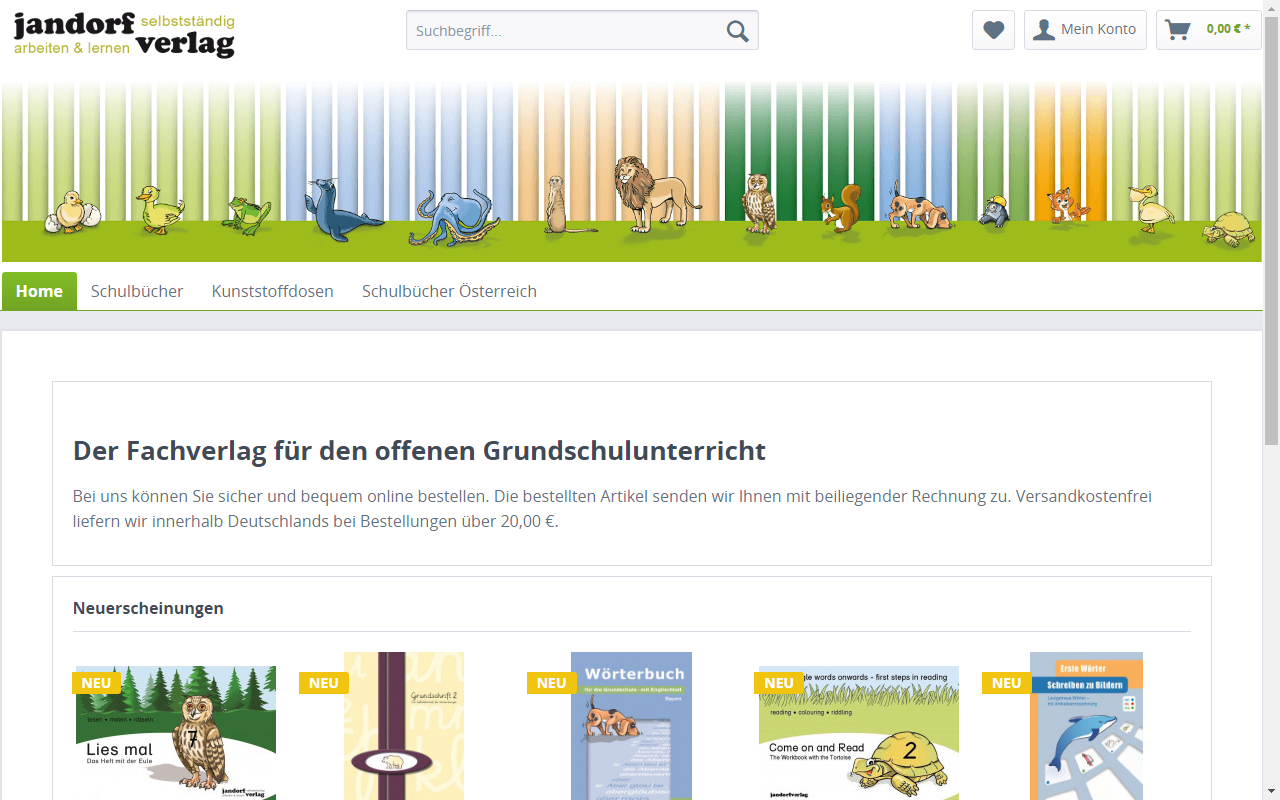Open the Lies mal owl book
The image size is (1280, 800).
tap(176, 733)
